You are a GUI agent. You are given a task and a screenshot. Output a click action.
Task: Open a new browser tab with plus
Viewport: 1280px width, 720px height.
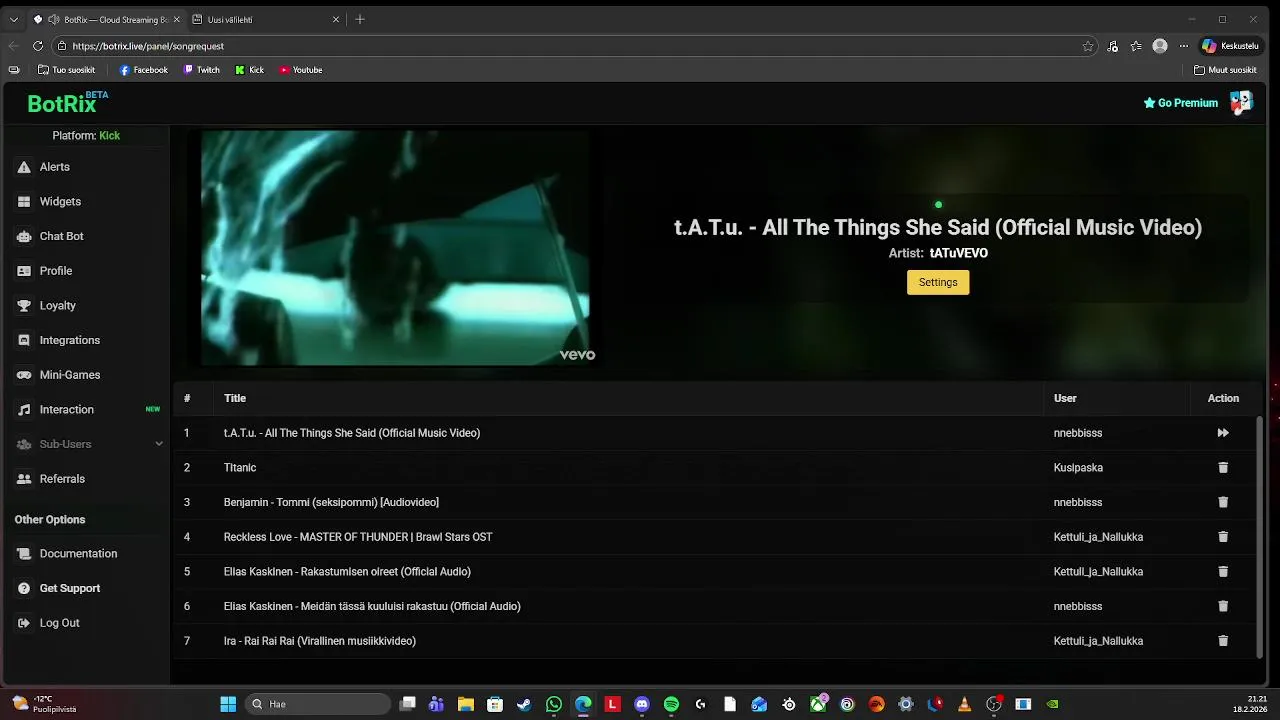point(360,19)
